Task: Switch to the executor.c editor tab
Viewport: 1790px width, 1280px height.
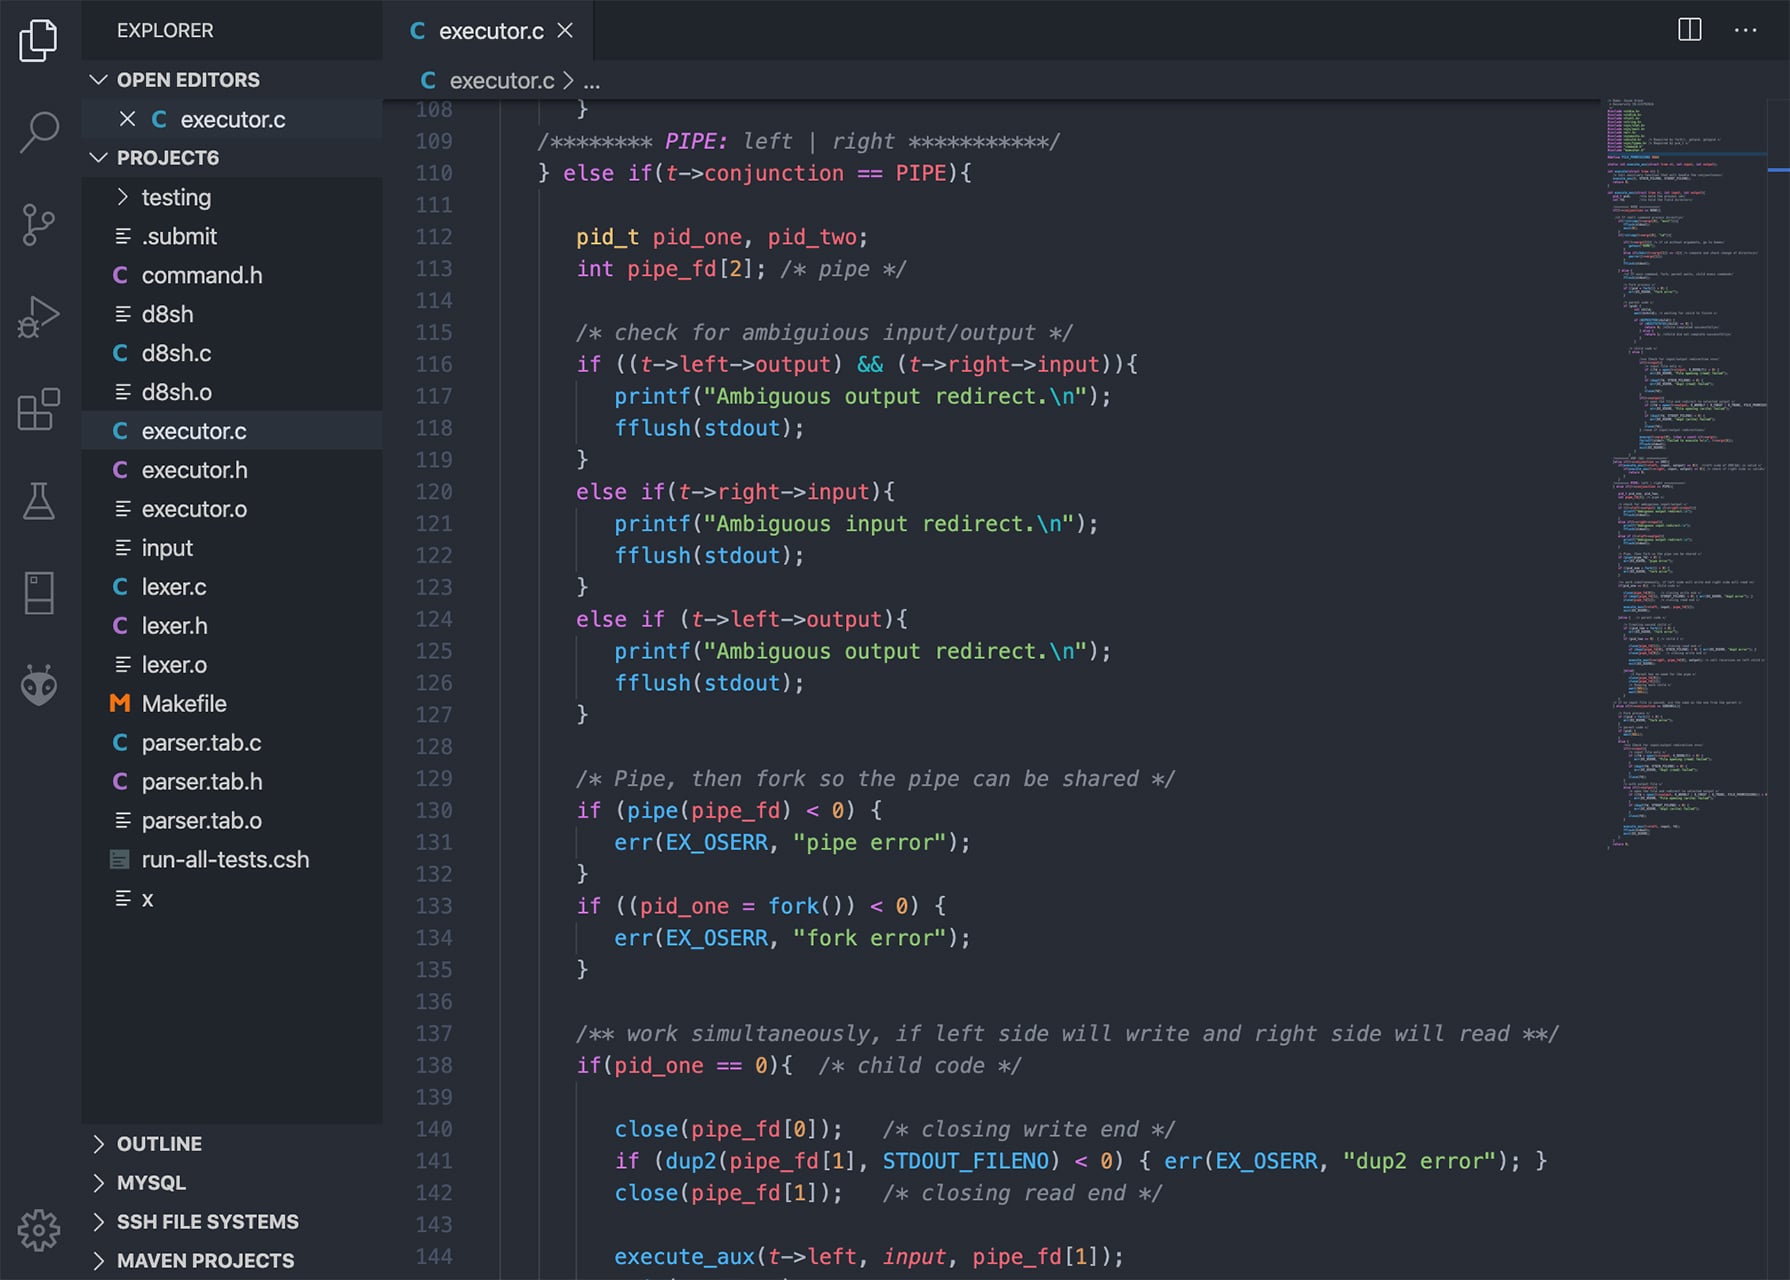Action: [490, 30]
